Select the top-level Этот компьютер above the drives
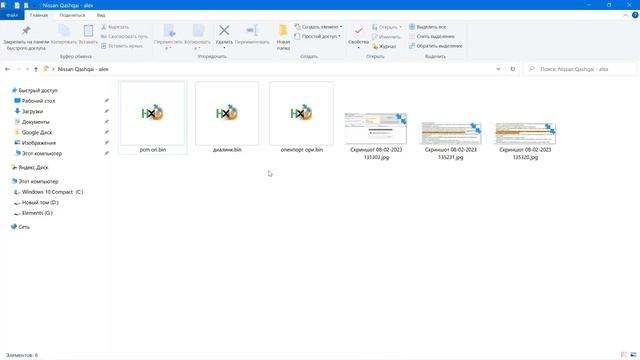 click(x=35, y=182)
